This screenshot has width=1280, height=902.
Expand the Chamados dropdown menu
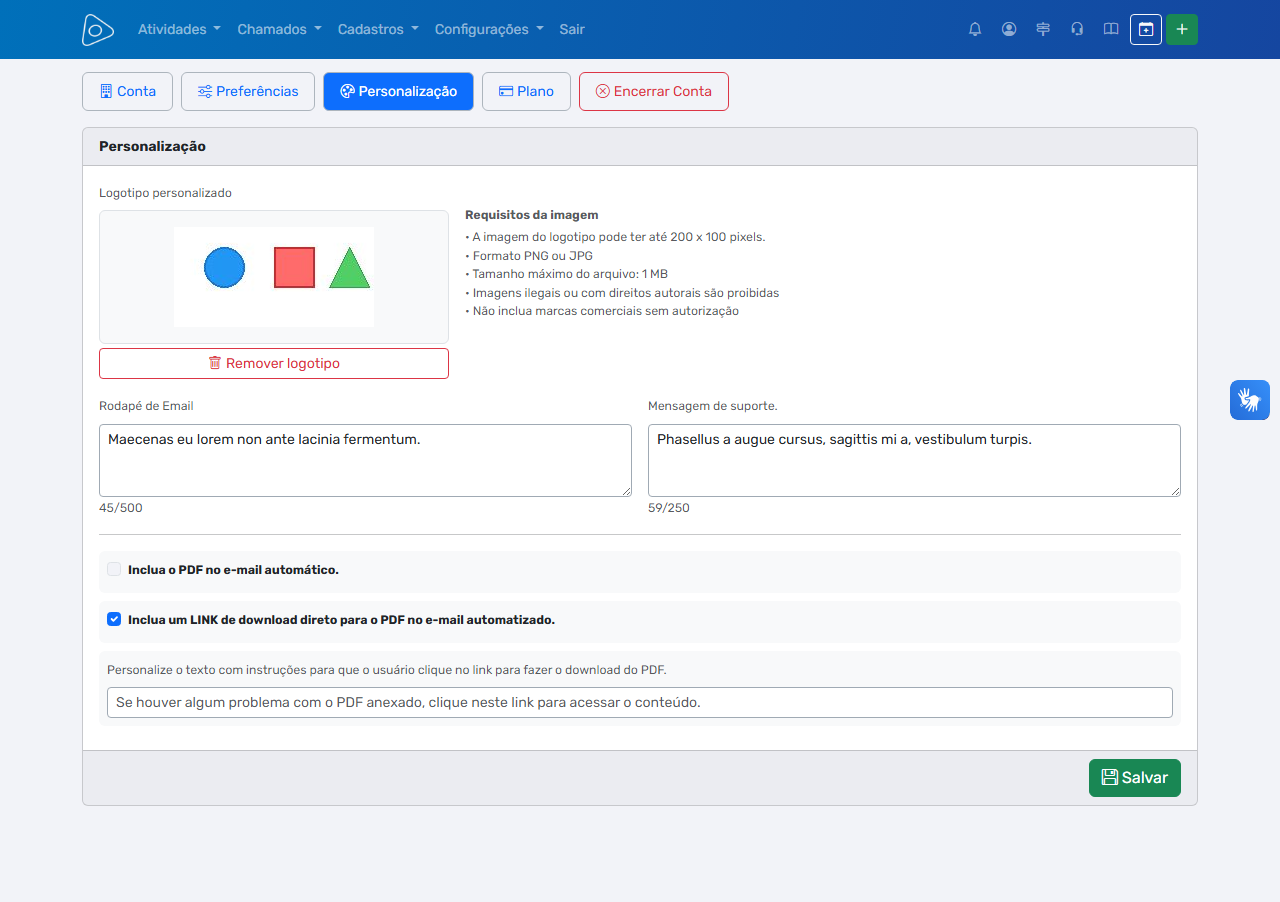pos(279,29)
